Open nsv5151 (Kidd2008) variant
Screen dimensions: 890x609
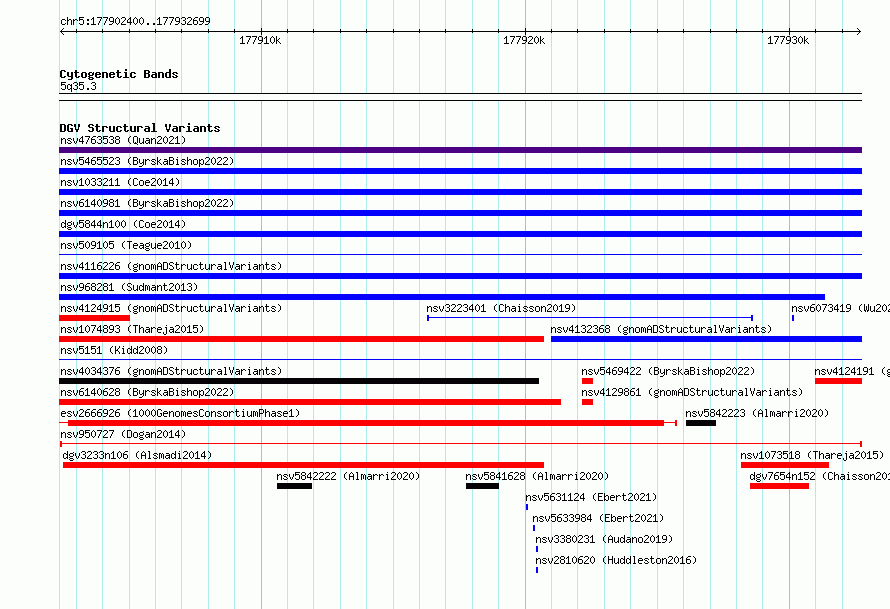click(x=114, y=350)
